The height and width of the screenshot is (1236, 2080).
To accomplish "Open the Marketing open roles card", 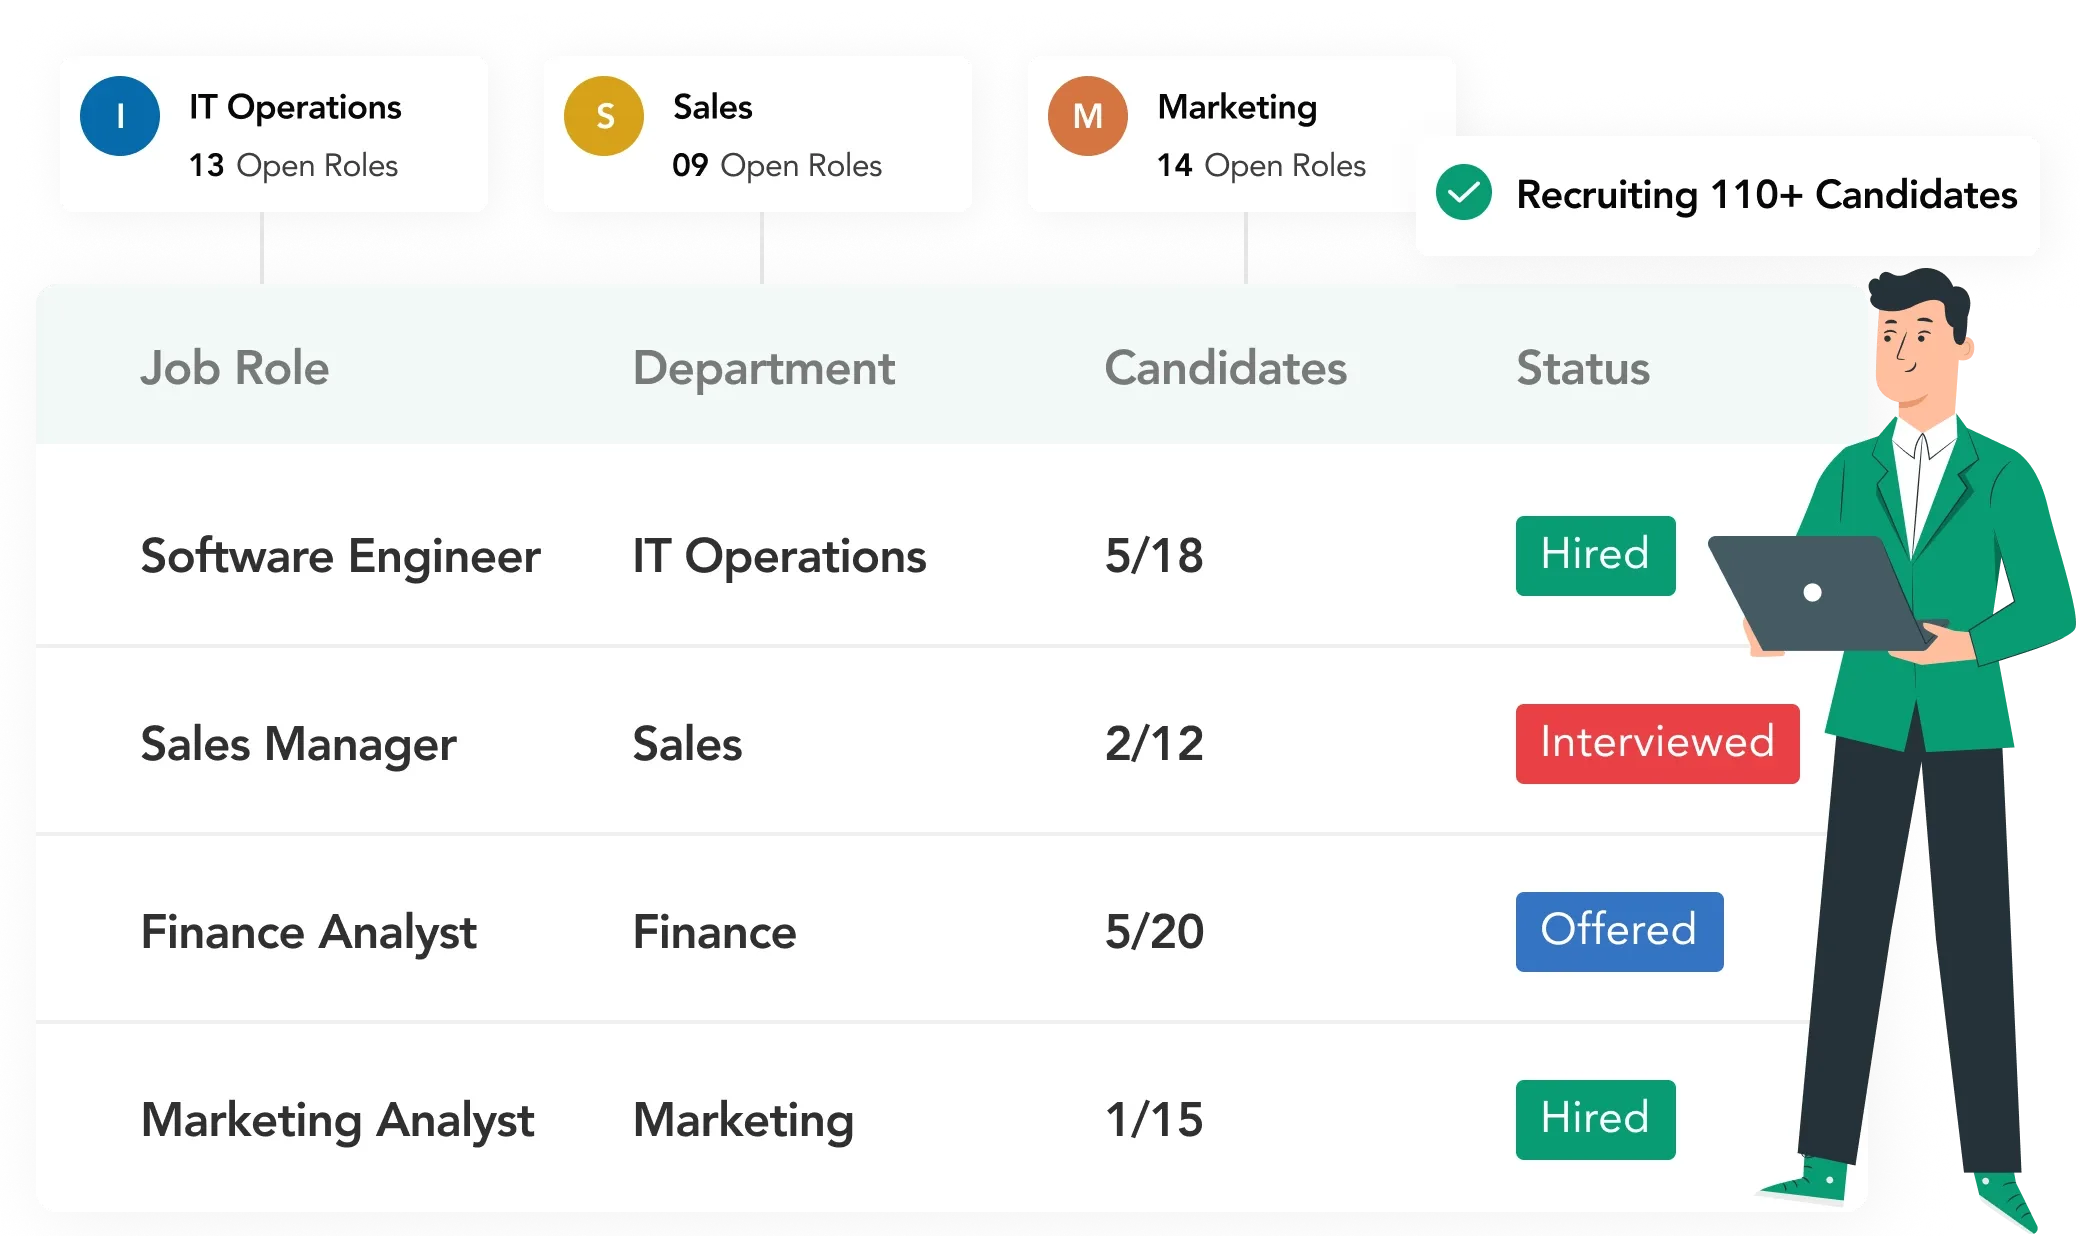I will tap(1240, 134).
